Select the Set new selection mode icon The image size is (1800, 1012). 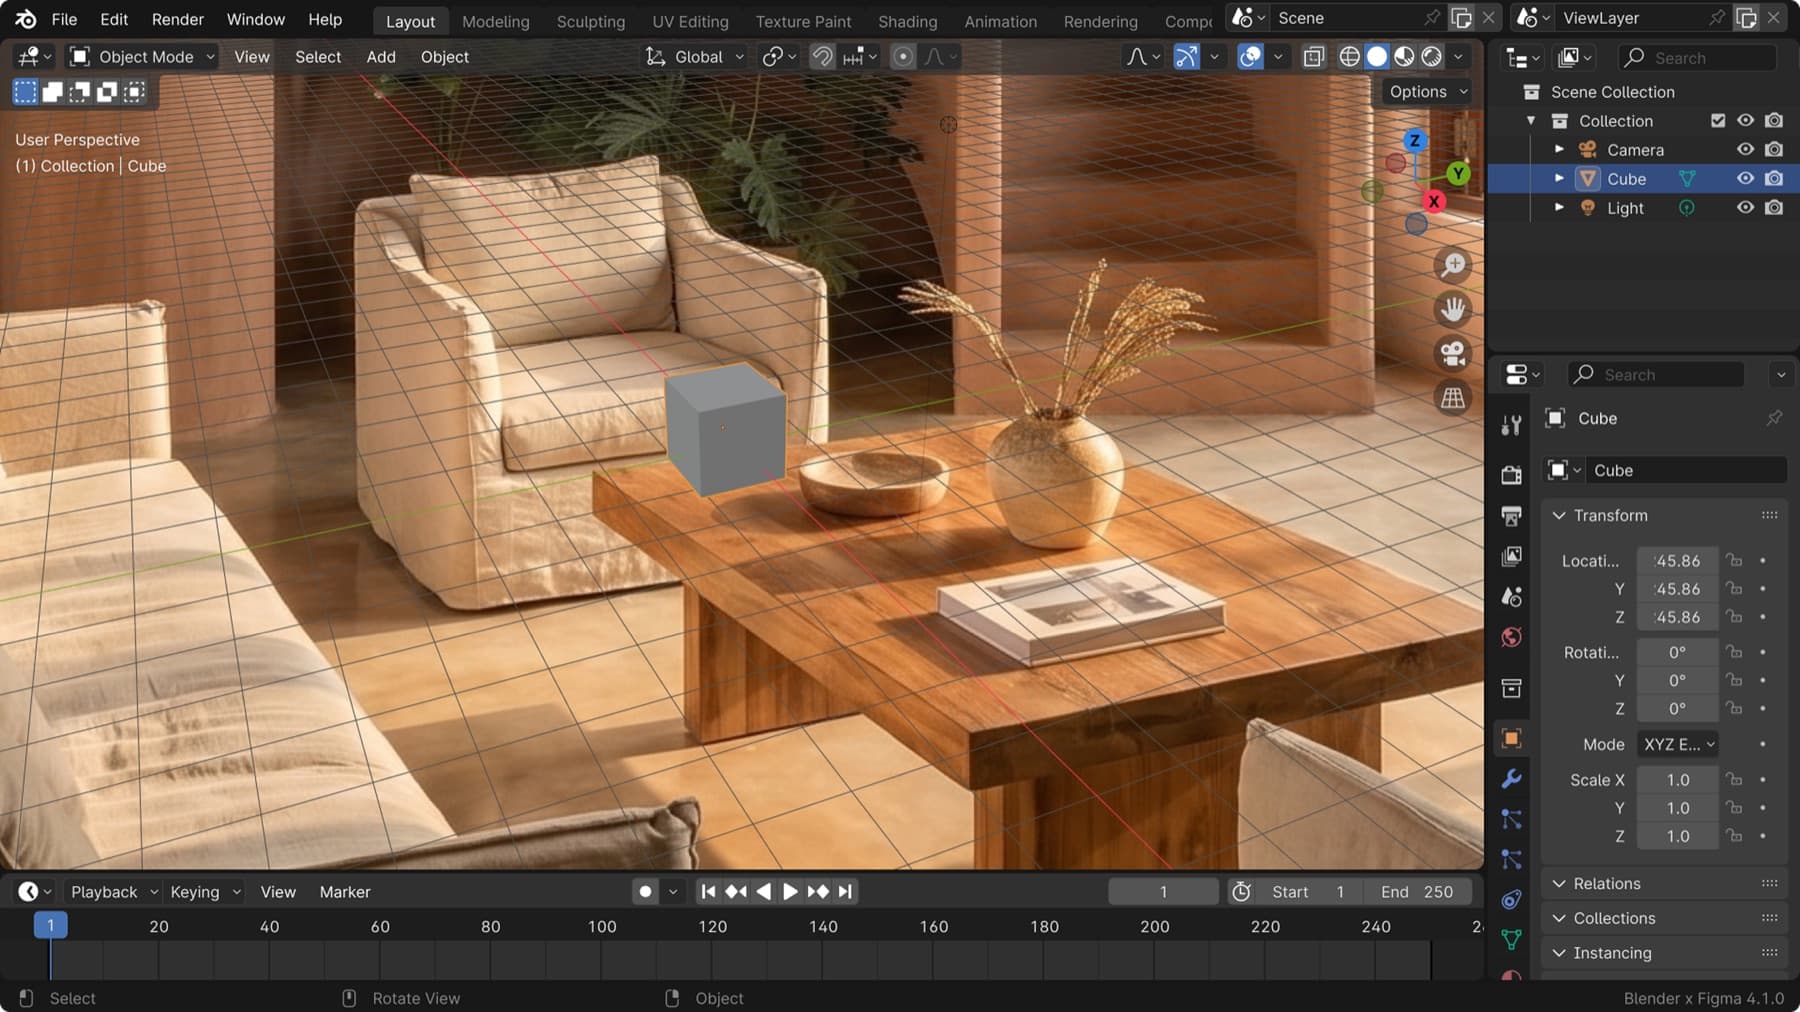click(25, 92)
